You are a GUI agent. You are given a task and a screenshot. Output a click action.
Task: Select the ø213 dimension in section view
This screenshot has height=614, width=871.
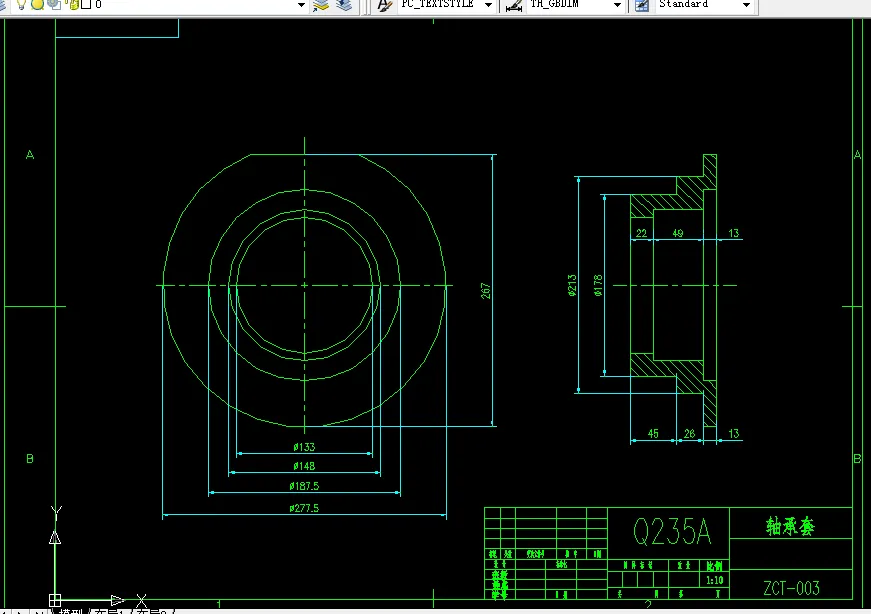[572, 285]
